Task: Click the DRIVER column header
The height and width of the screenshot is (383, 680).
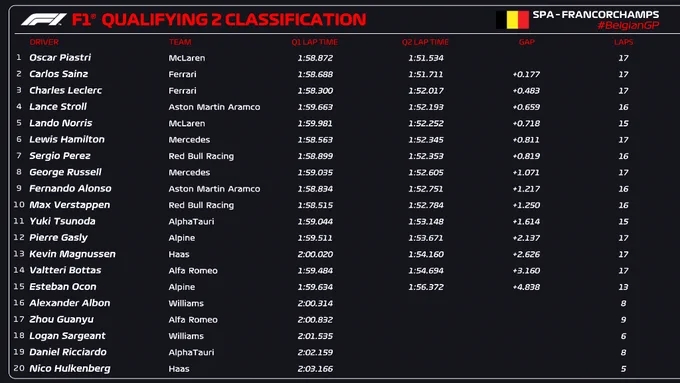Action: (44, 42)
